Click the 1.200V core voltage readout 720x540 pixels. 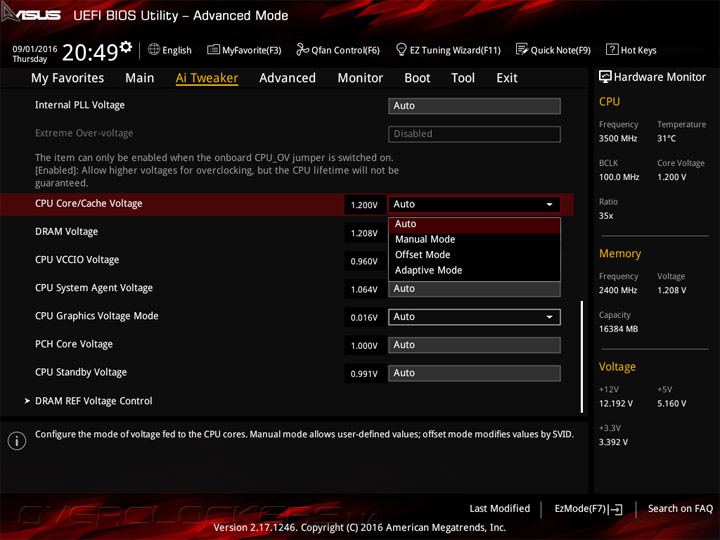pos(364,205)
